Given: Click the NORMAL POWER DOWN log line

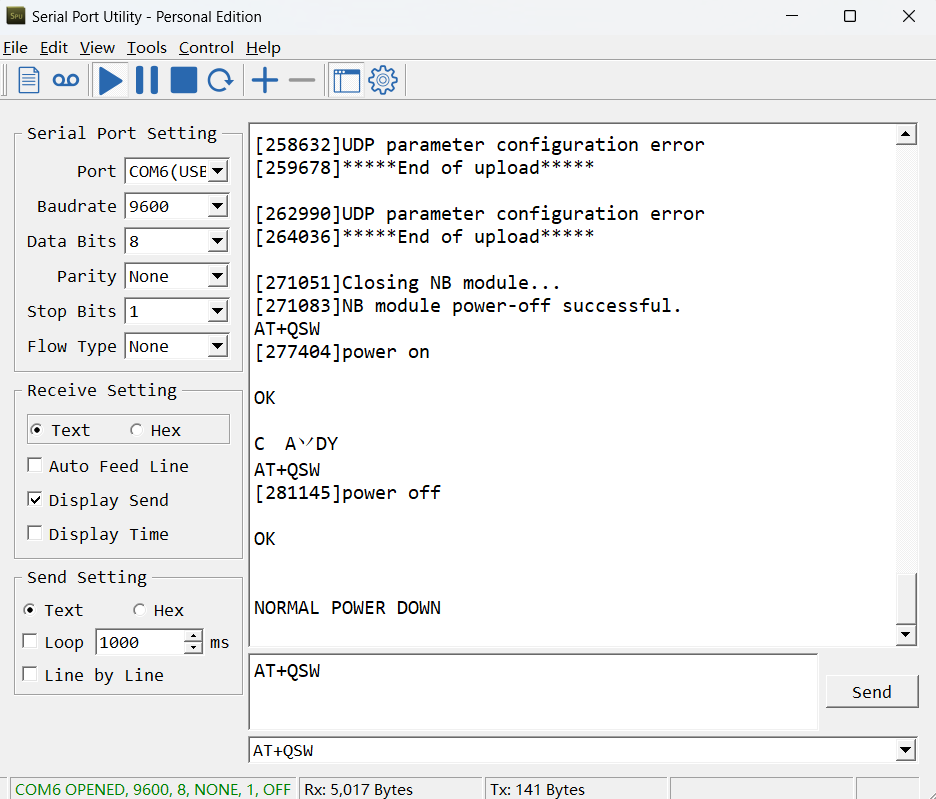Looking at the screenshot, I should click(x=347, y=608).
